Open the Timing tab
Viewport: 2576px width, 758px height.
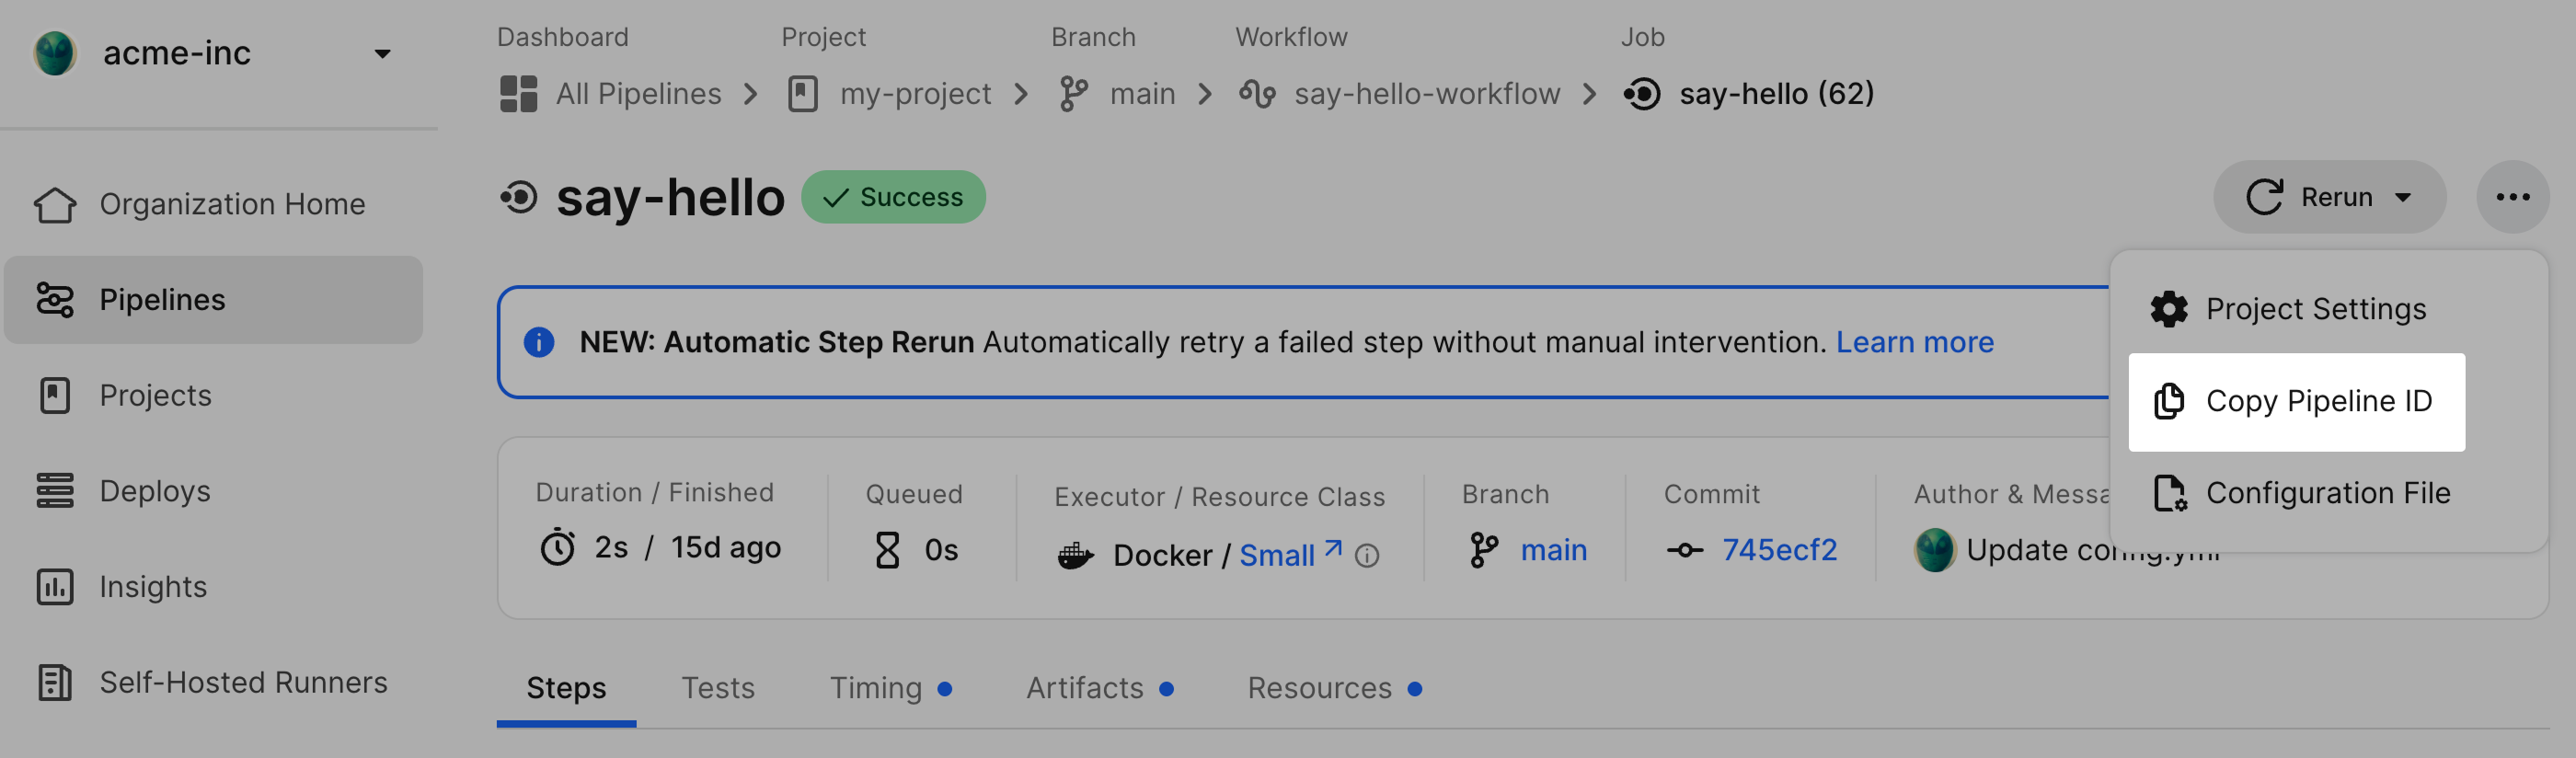pyautogui.click(x=875, y=688)
